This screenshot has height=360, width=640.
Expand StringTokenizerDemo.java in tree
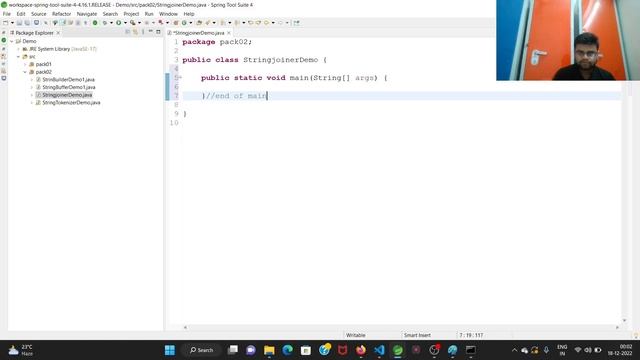pyautogui.click(x=32, y=103)
